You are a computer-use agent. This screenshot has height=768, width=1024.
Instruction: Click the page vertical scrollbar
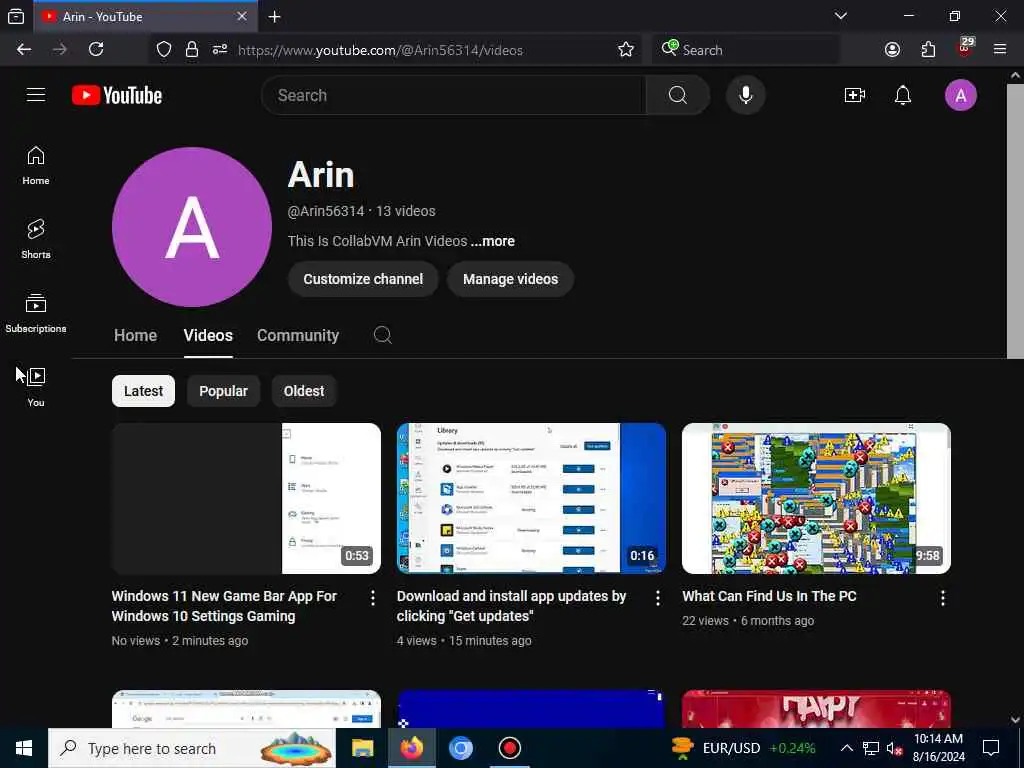point(1015,221)
